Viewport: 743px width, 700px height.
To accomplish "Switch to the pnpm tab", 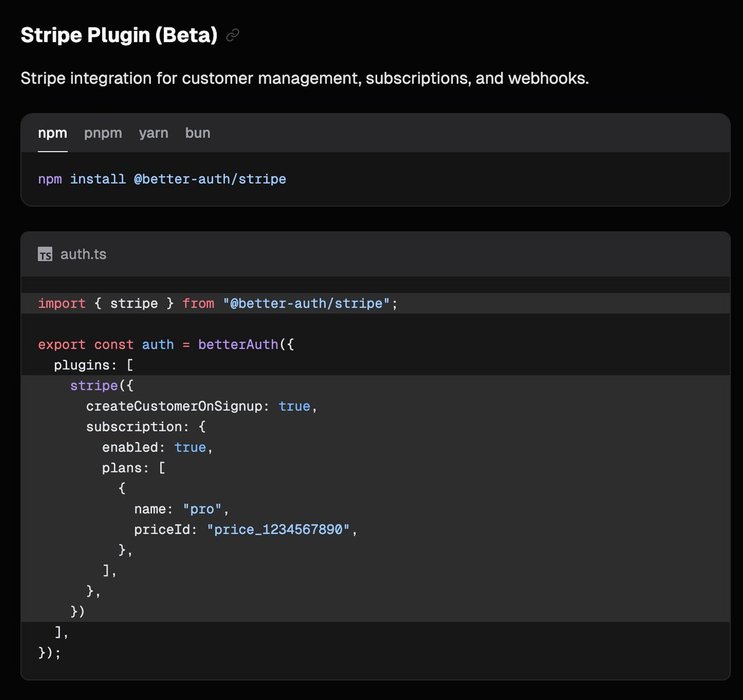I will [x=103, y=133].
